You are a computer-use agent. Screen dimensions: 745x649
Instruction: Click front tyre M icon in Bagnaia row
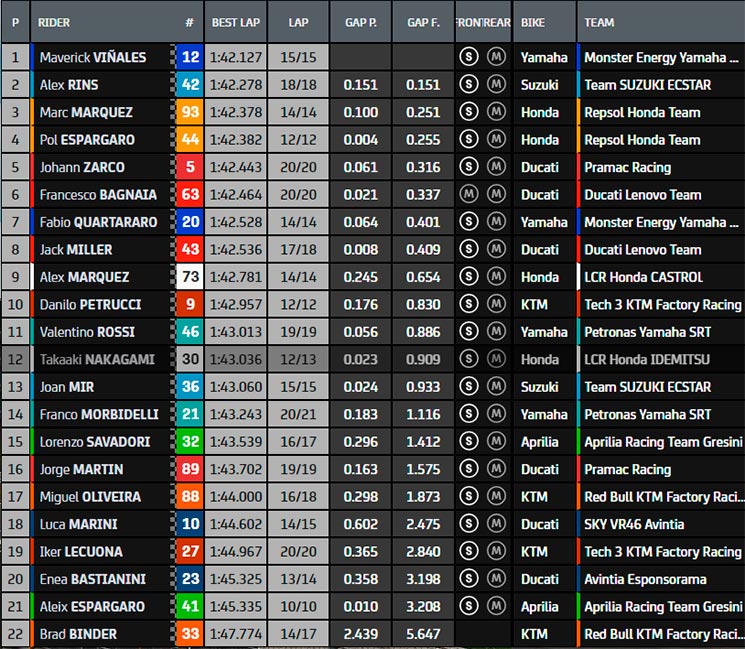pos(468,194)
